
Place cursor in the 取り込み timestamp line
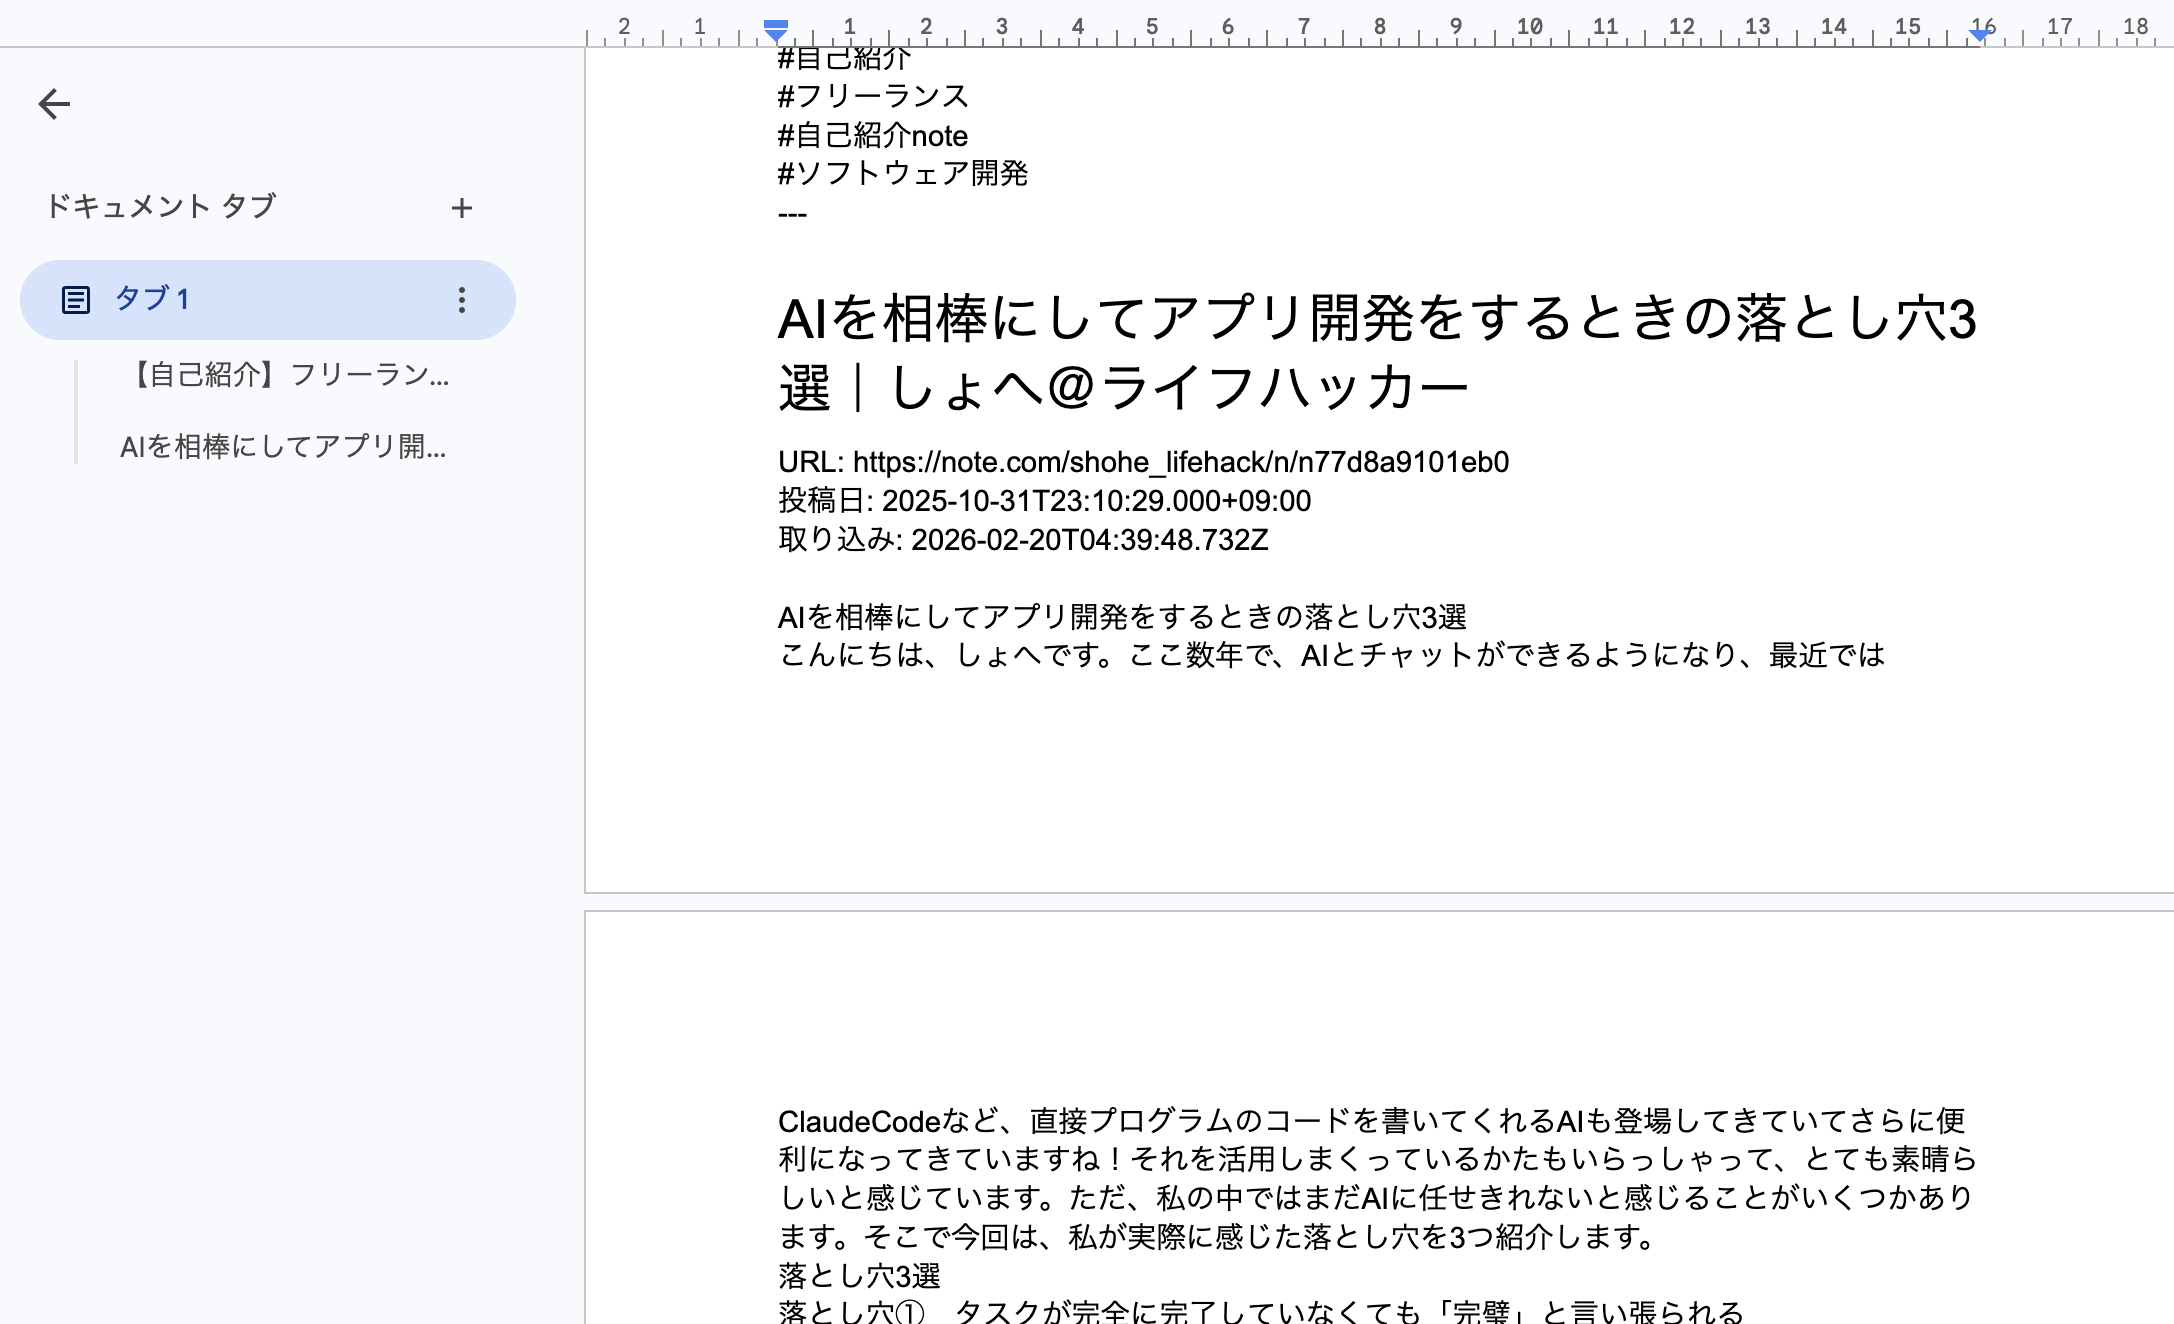pyautogui.click(x=1023, y=540)
